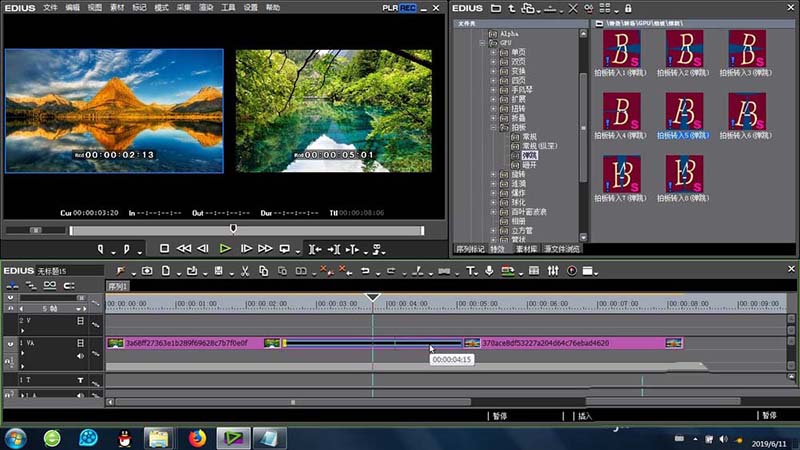This screenshot has height=450, width=800.
Task: Click the player position slider handle
Action: pos(233,229)
